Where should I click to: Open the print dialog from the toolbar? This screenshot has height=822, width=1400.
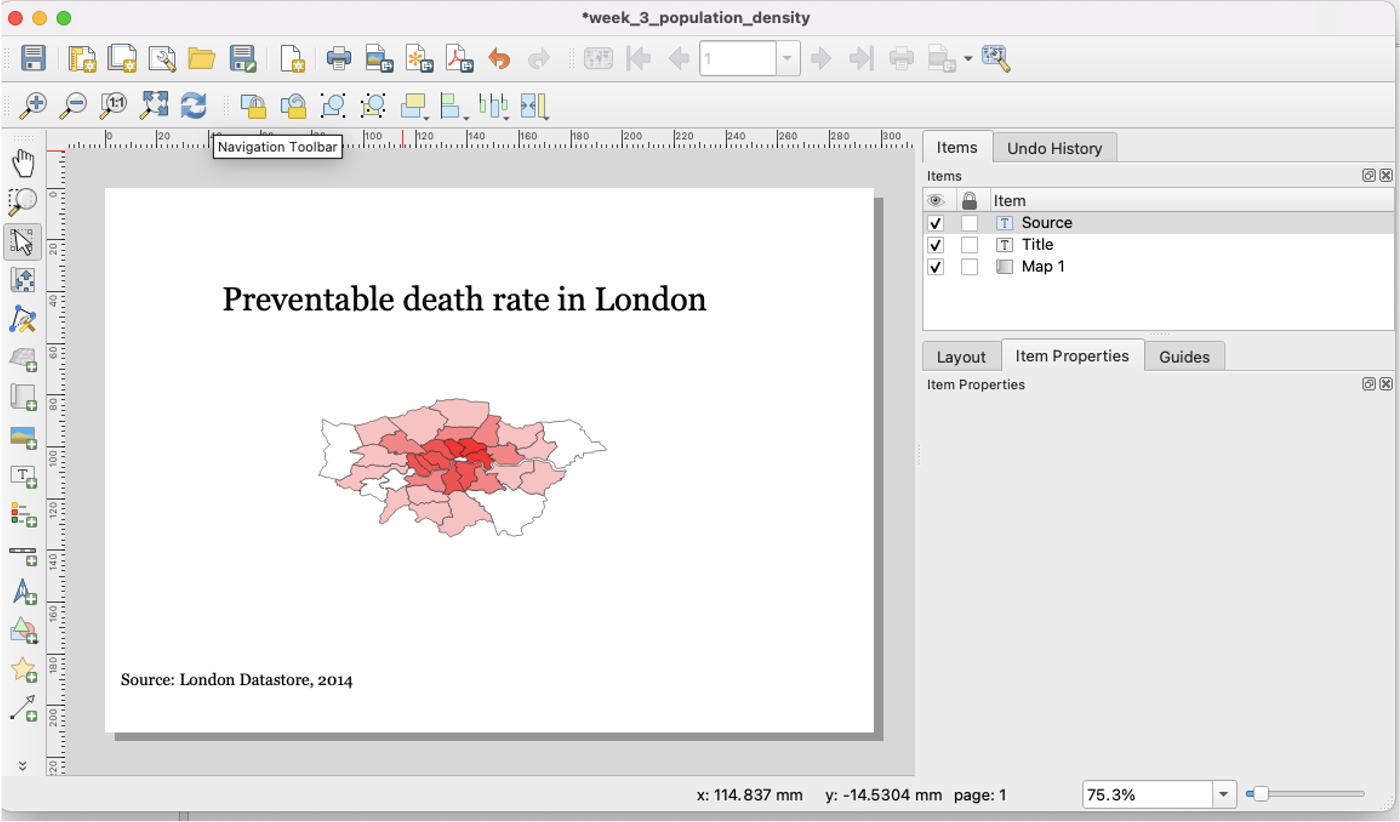click(x=339, y=58)
